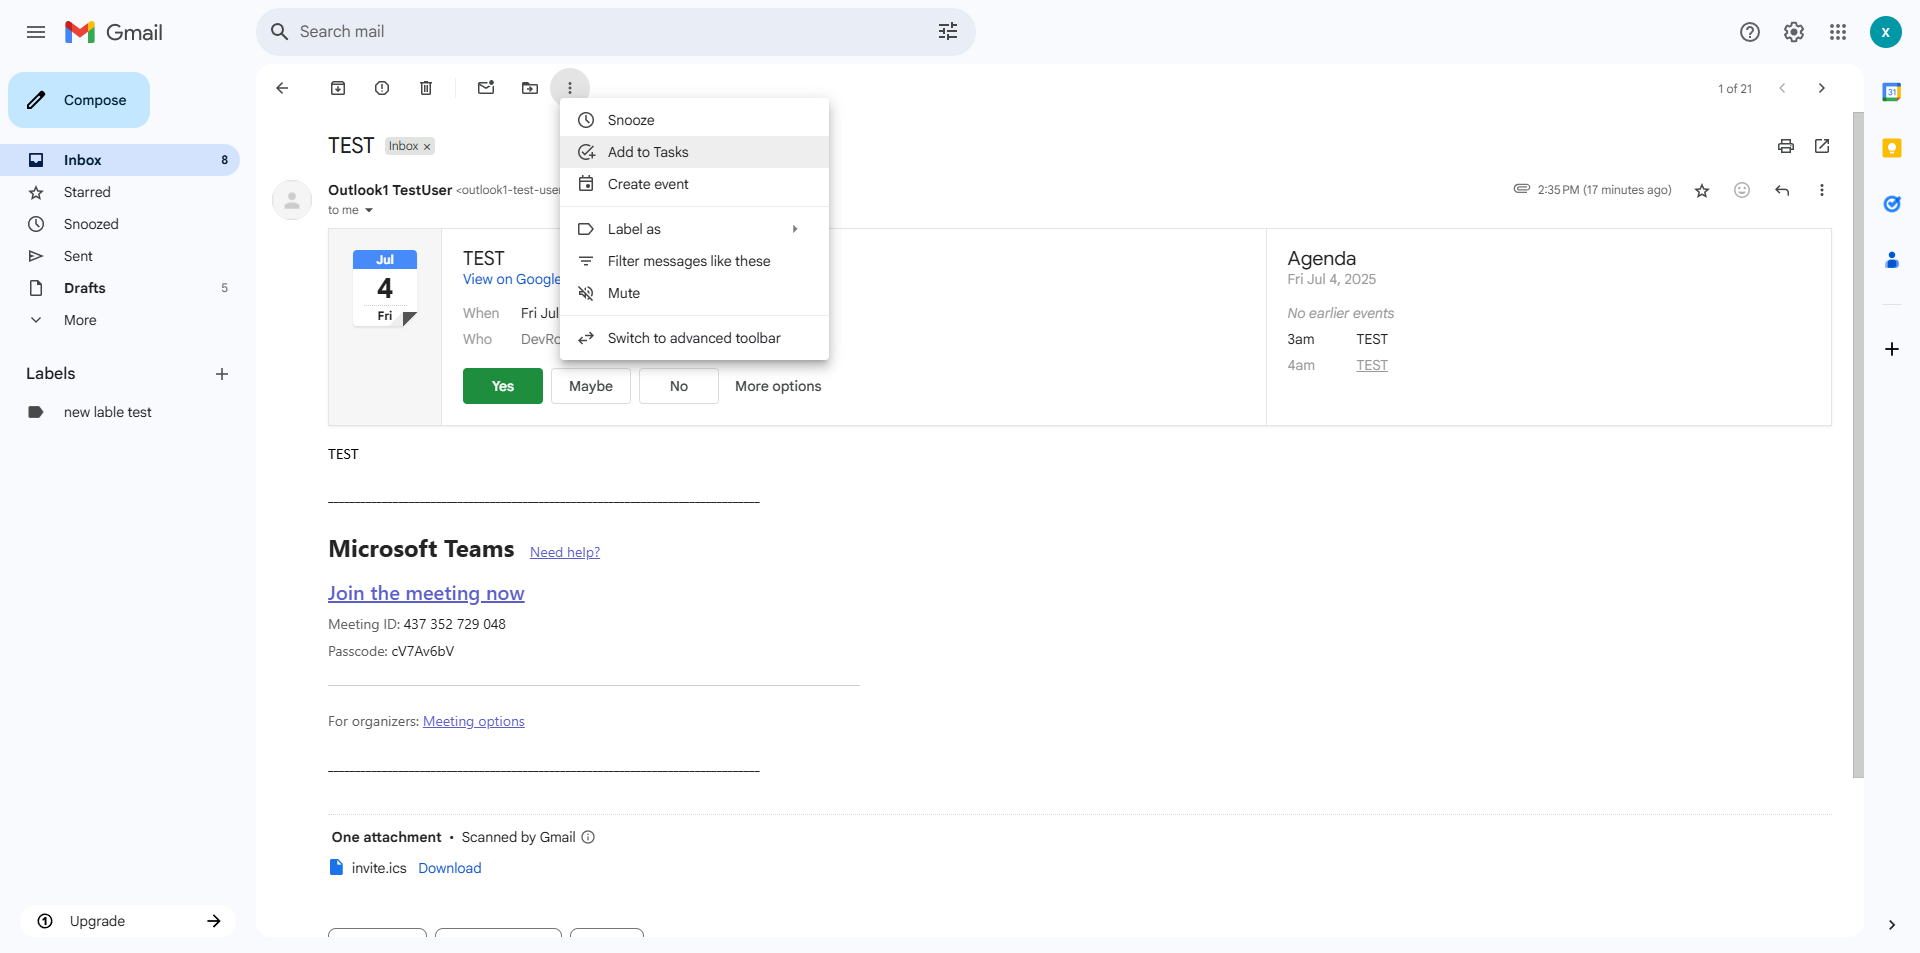This screenshot has width=1920, height=953.
Task: Print all using printer icon
Action: 1786,146
